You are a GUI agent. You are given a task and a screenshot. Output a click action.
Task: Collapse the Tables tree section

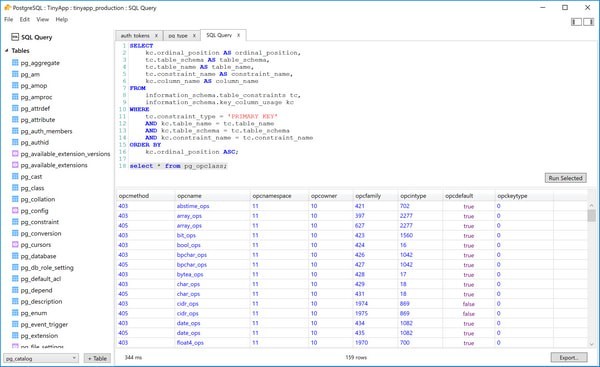[x=7, y=51]
